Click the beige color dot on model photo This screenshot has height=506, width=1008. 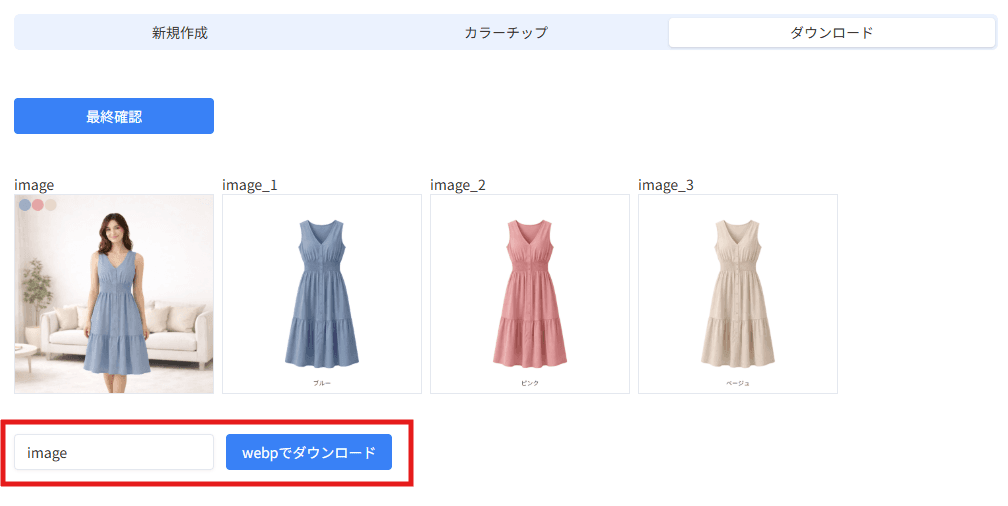point(51,205)
